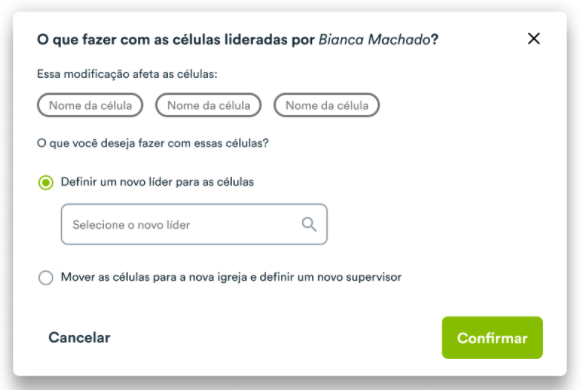Click the name 'Bianca Machado' in the heading
The height and width of the screenshot is (390, 585).
374,39
